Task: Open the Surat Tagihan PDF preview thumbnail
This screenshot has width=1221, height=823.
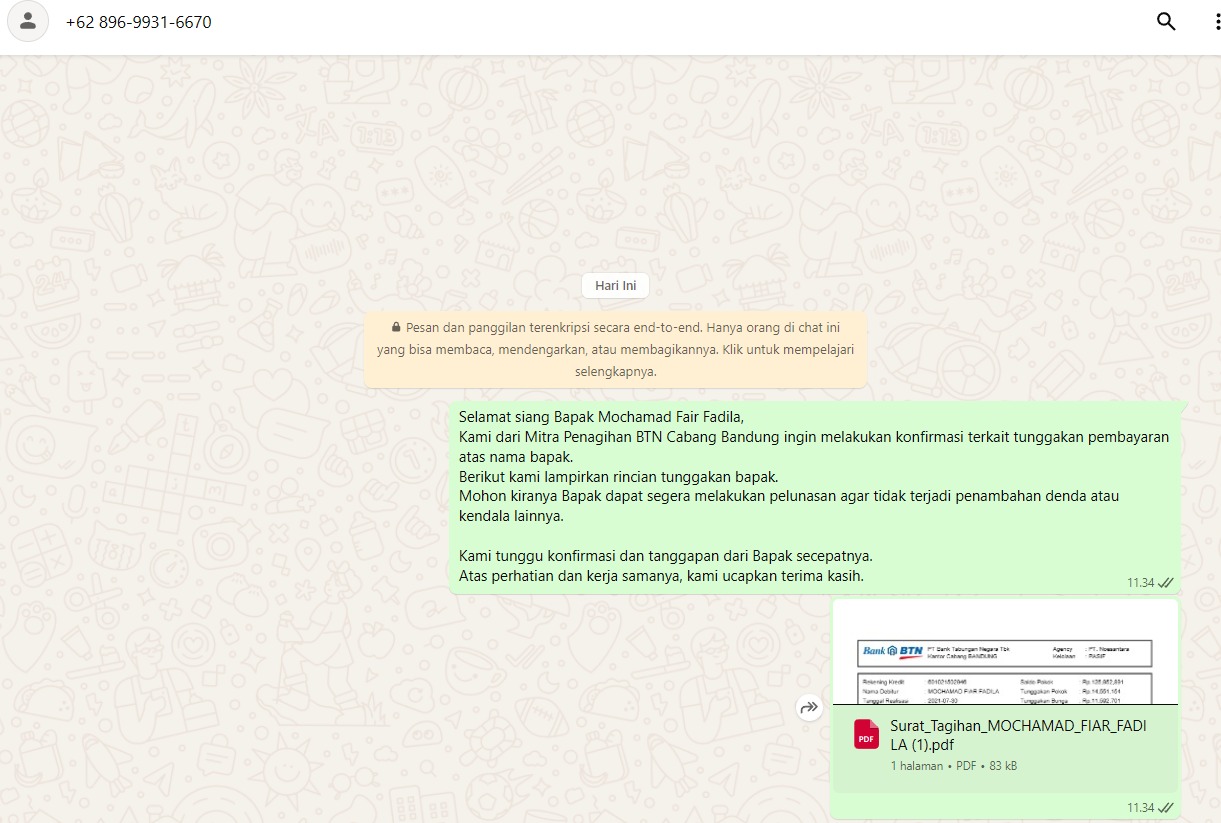Action: point(1005,652)
